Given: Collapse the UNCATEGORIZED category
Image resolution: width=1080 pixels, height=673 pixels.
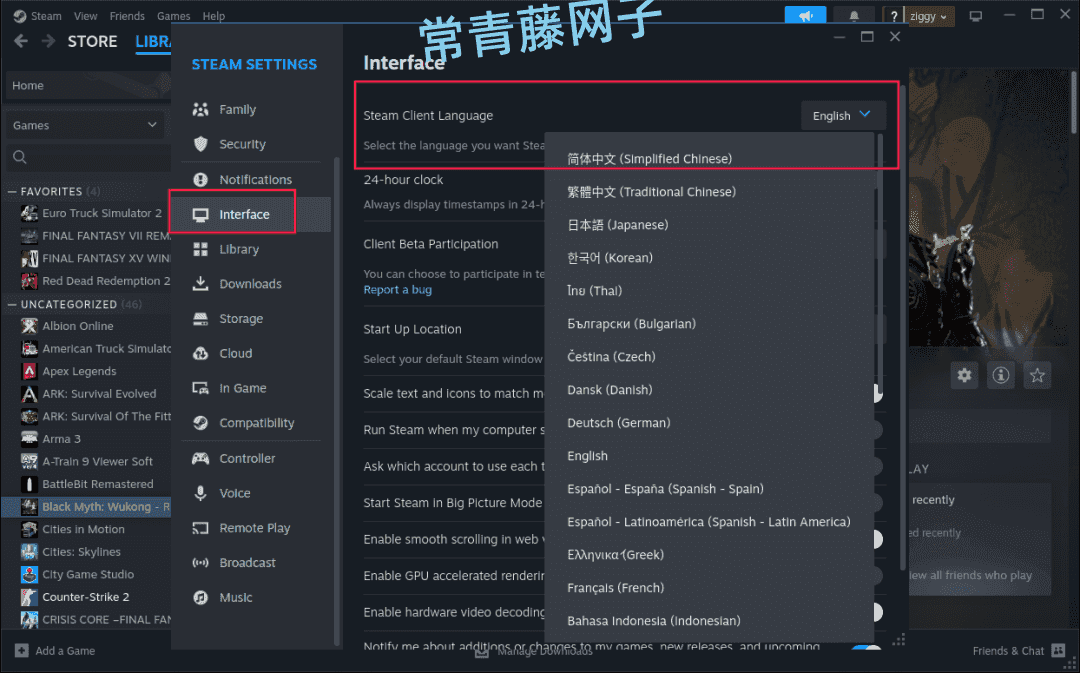Looking at the screenshot, I should pyautogui.click(x=13, y=304).
